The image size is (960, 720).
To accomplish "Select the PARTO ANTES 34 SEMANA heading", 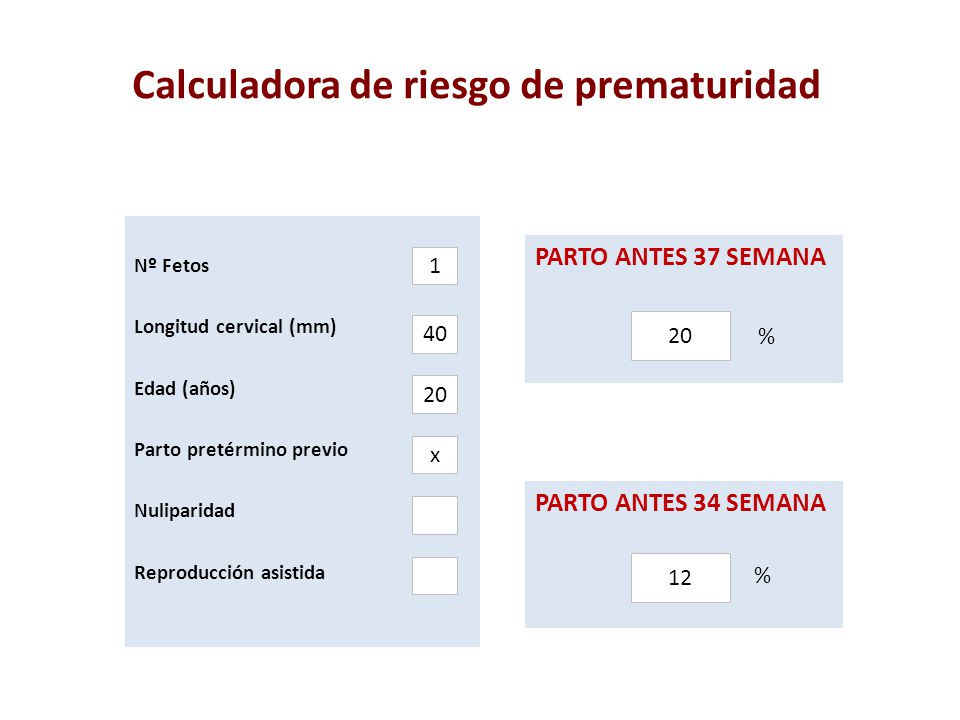I will click(x=680, y=503).
